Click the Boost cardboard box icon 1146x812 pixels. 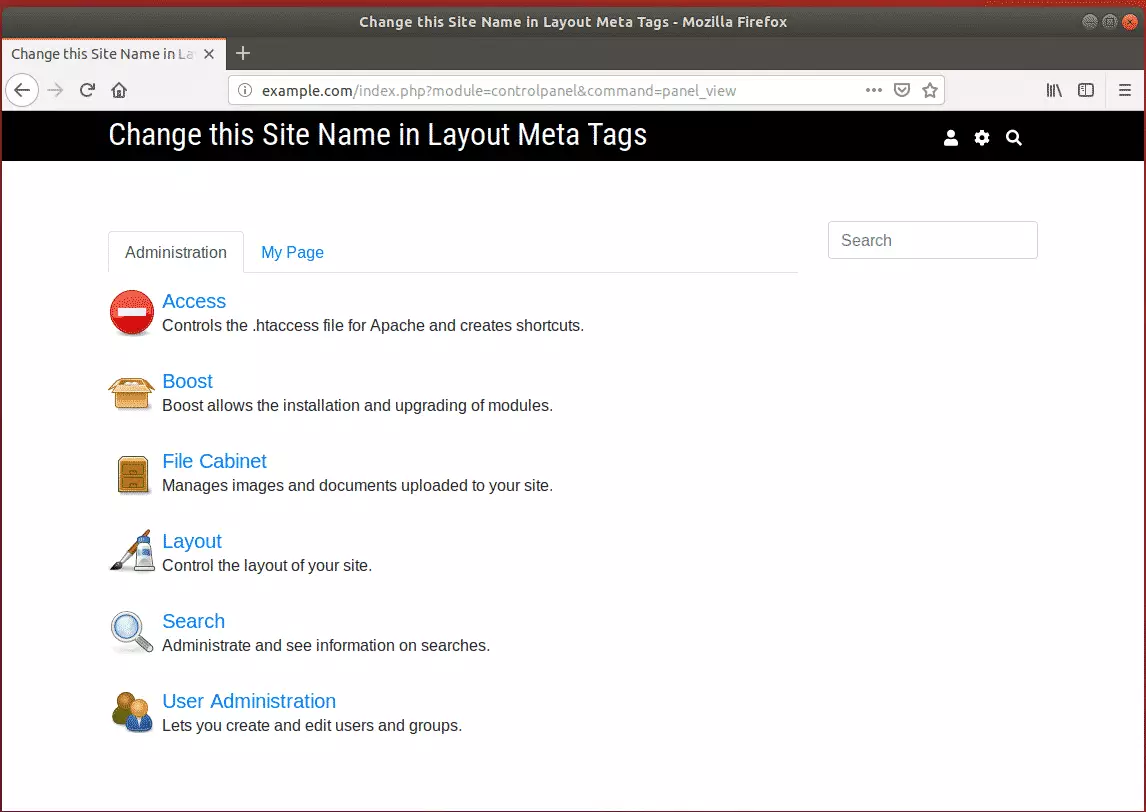click(x=132, y=393)
